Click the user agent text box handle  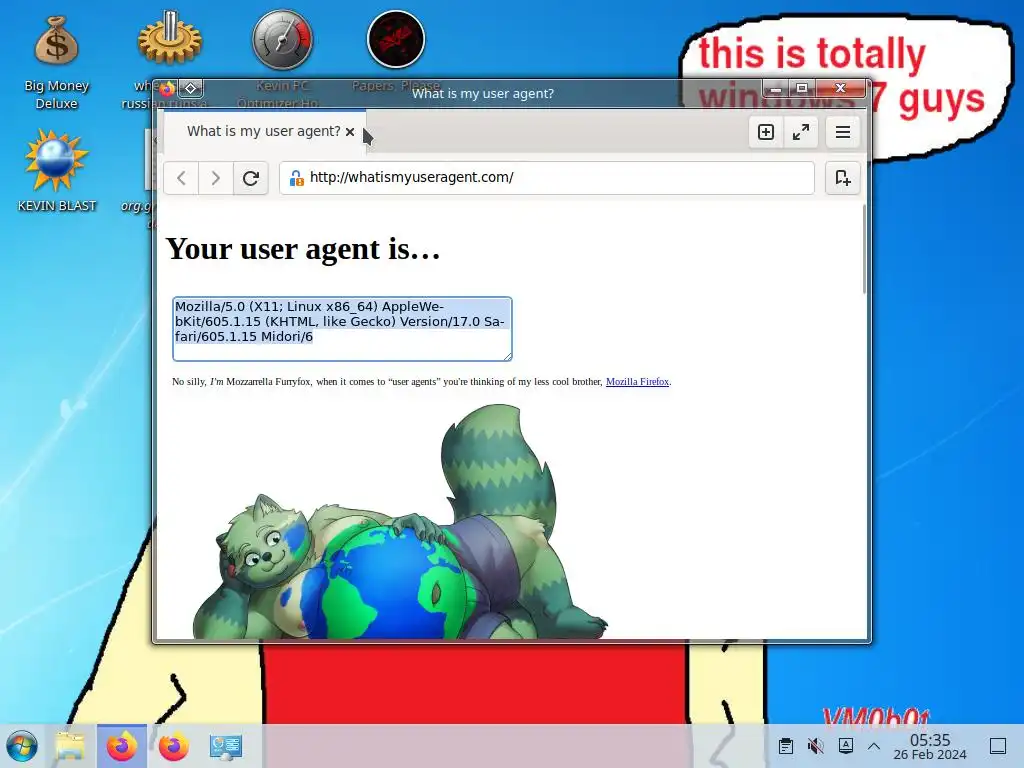(x=507, y=356)
